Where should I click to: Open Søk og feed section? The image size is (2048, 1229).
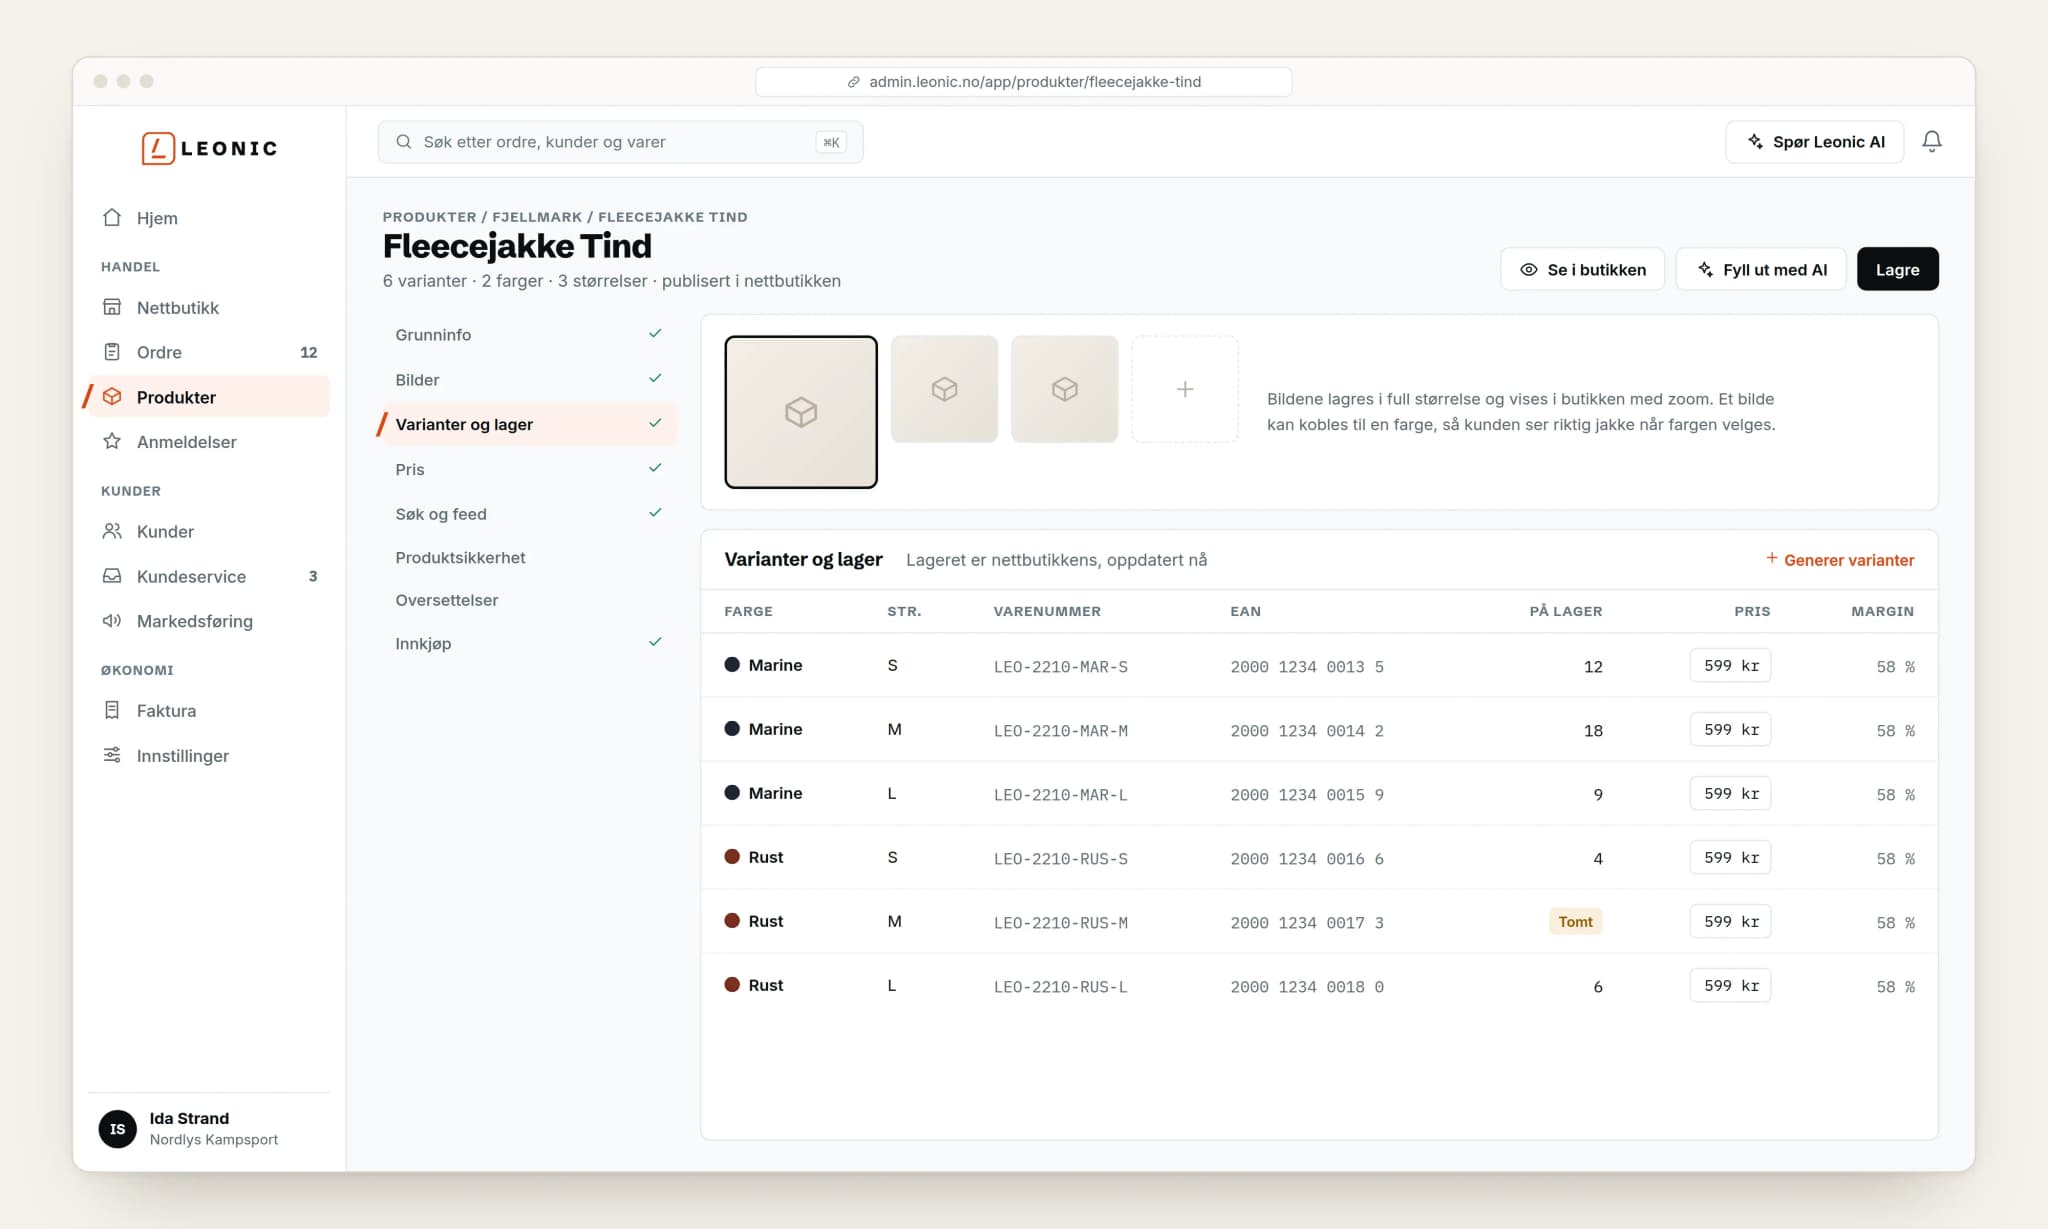(x=528, y=514)
